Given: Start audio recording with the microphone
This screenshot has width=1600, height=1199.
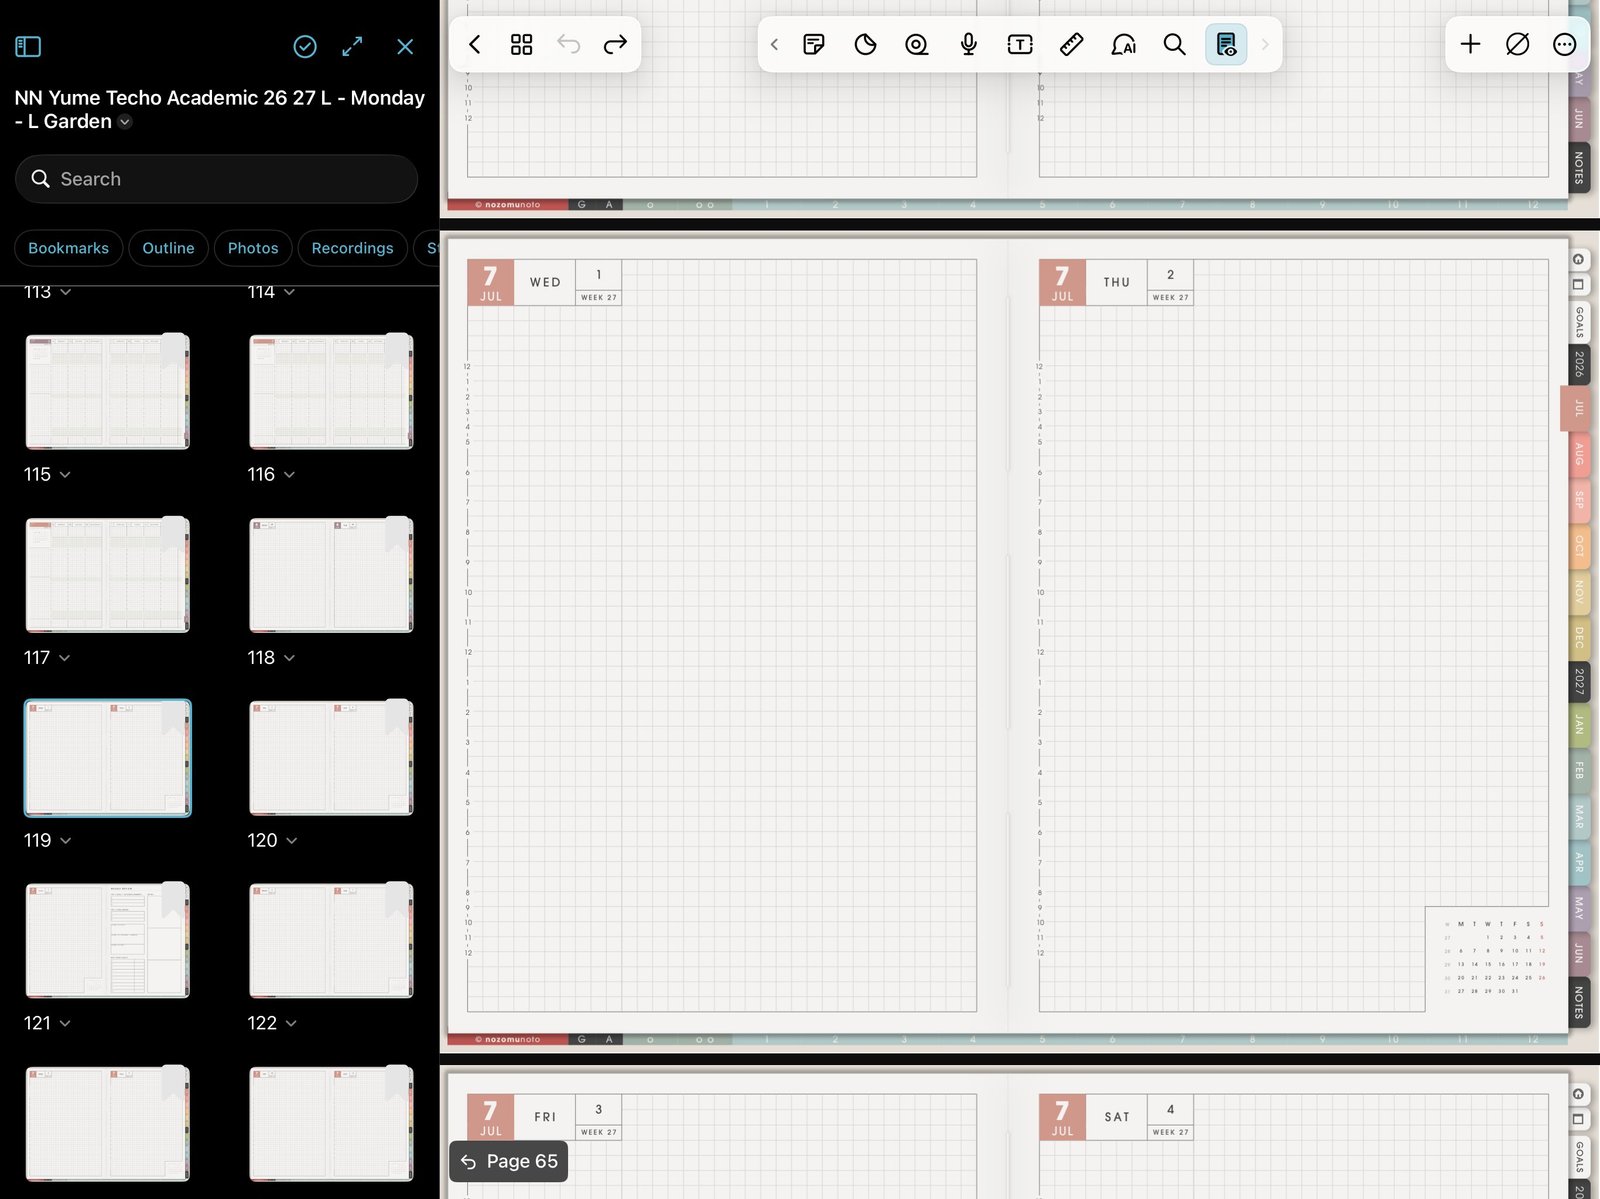Looking at the screenshot, I should point(968,45).
